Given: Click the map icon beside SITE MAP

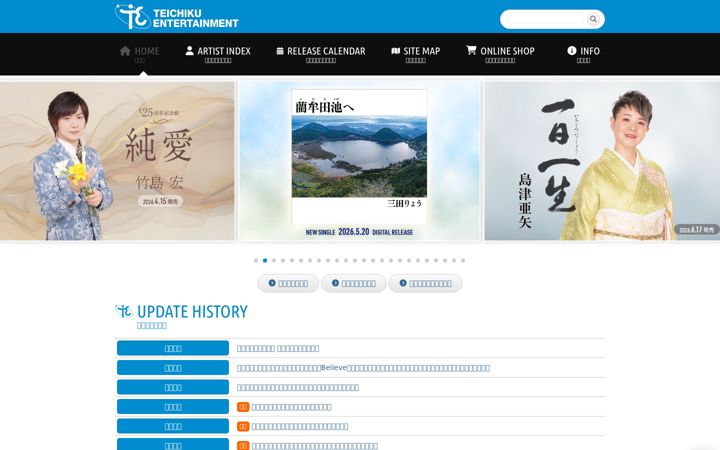Looking at the screenshot, I should point(395,51).
